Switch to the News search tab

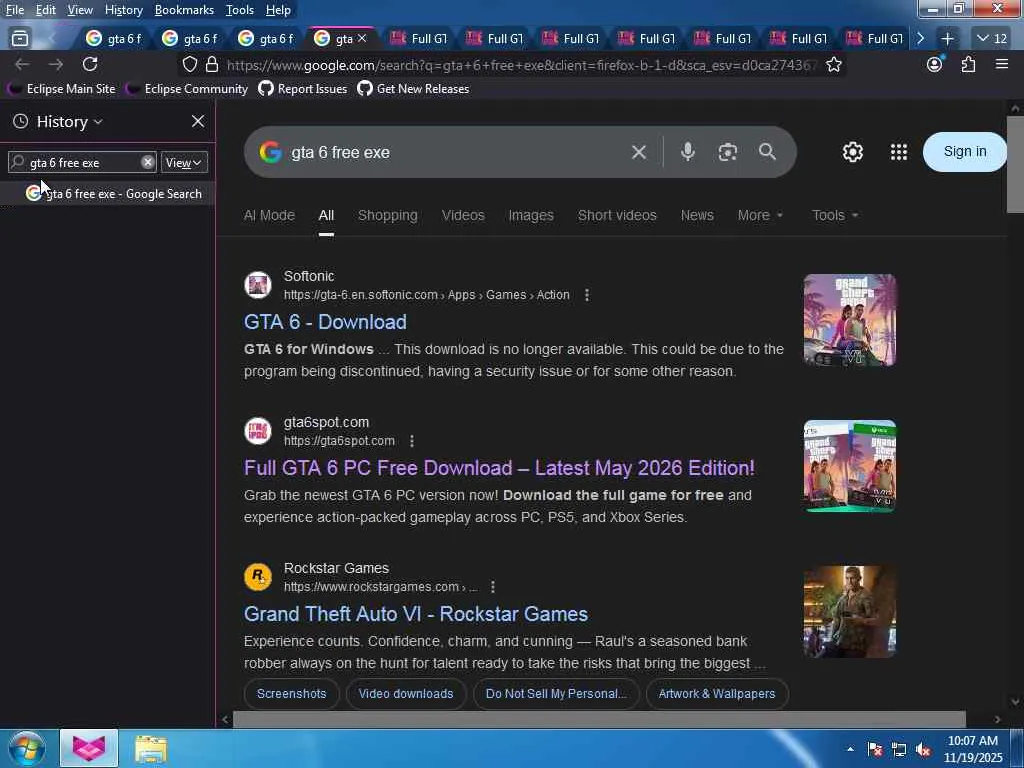697,215
